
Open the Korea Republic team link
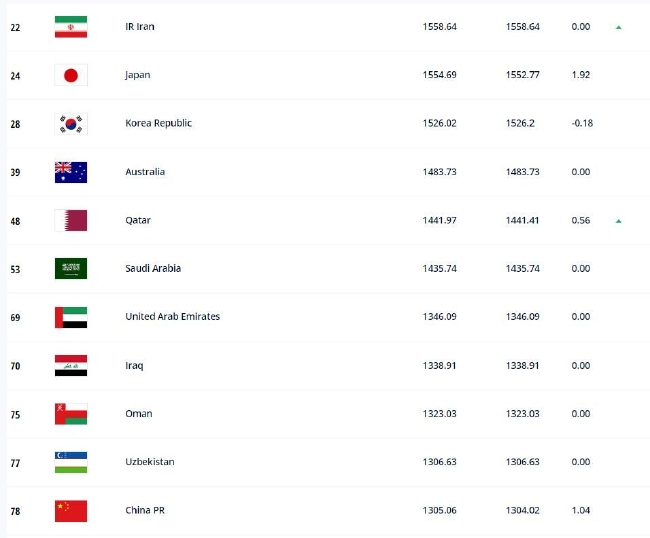tap(158, 124)
